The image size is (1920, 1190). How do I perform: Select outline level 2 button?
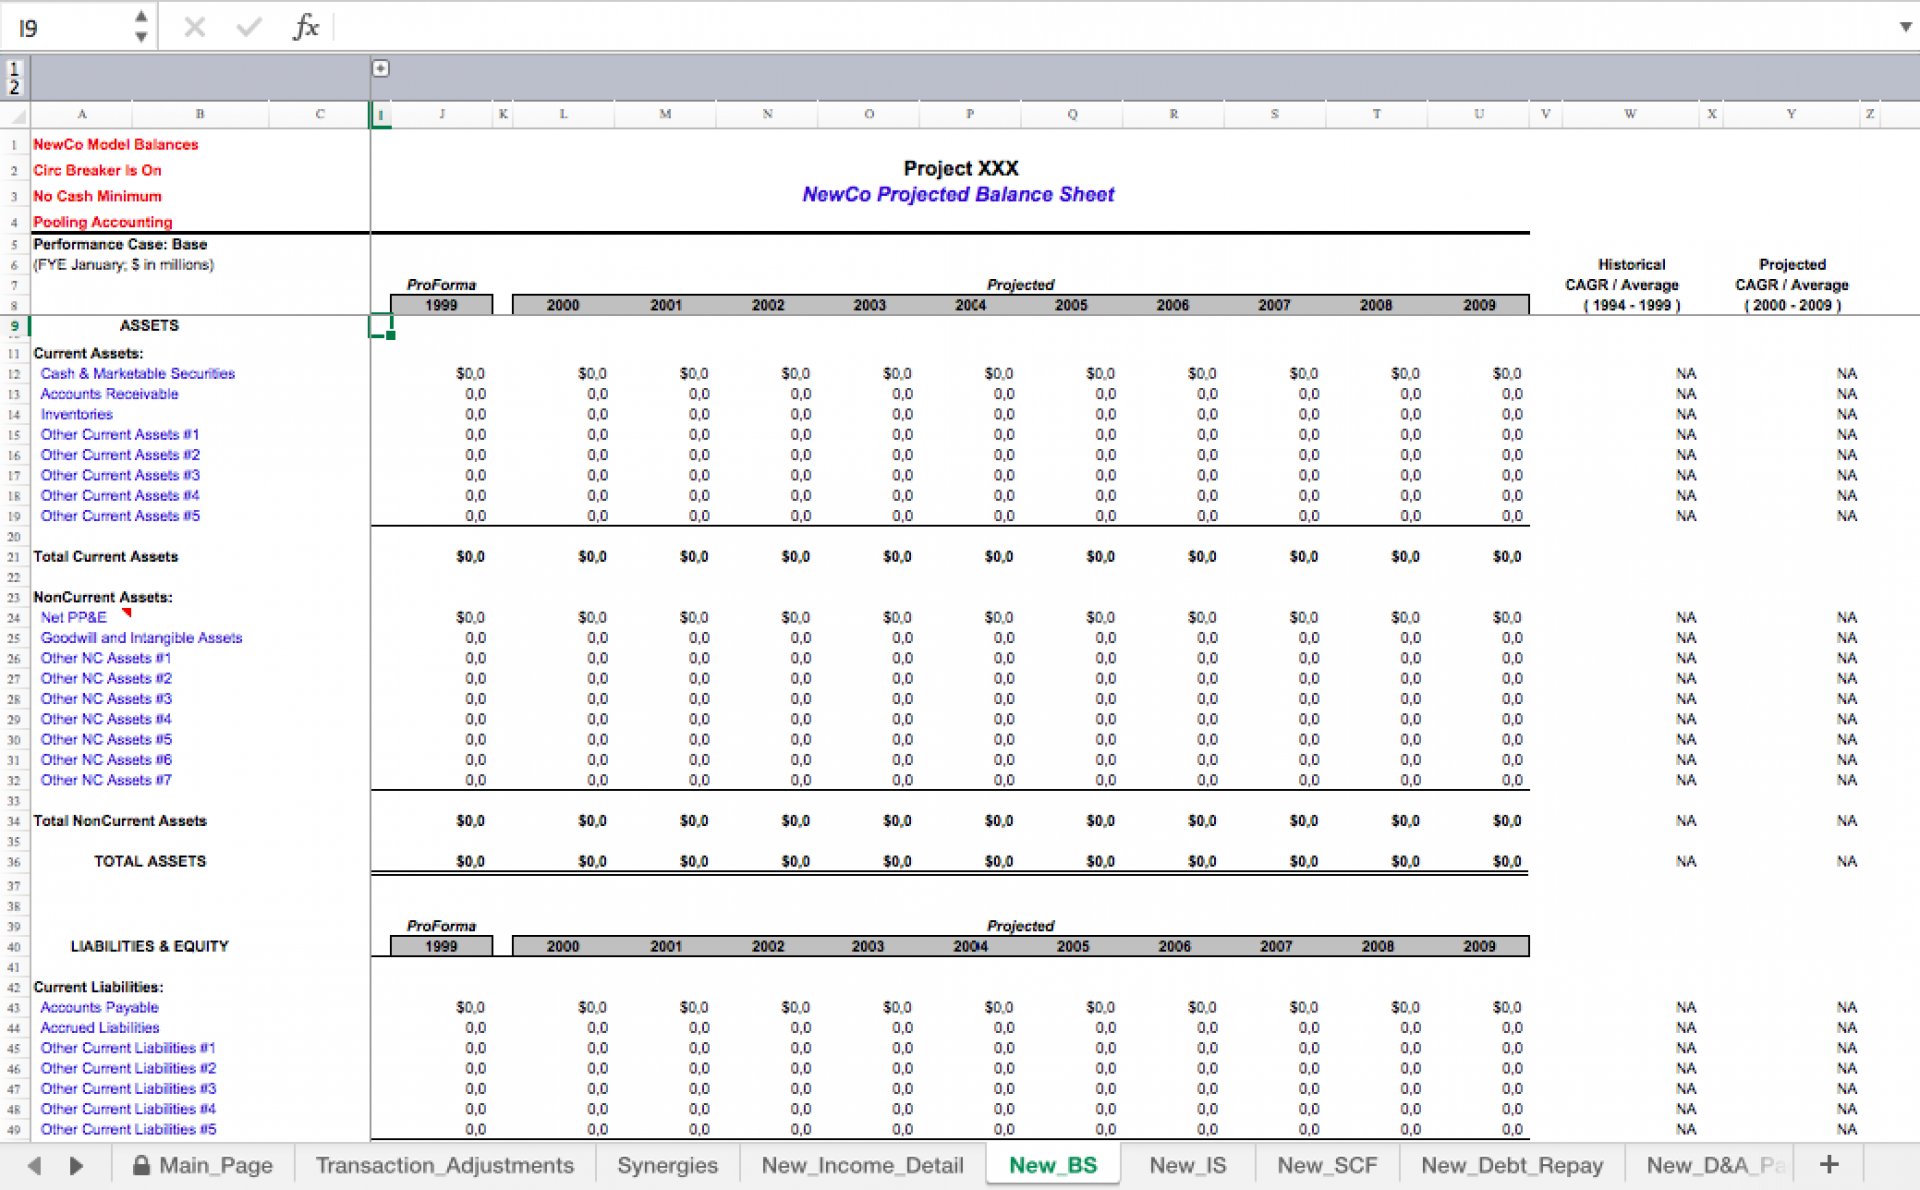[14, 87]
